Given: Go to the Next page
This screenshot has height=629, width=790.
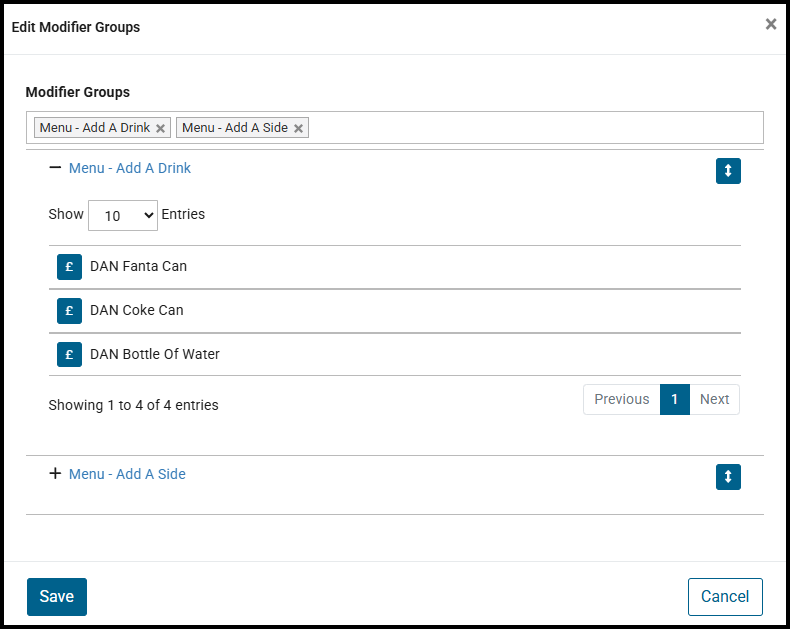Looking at the screenshot, I should click(x=714, y=399).
